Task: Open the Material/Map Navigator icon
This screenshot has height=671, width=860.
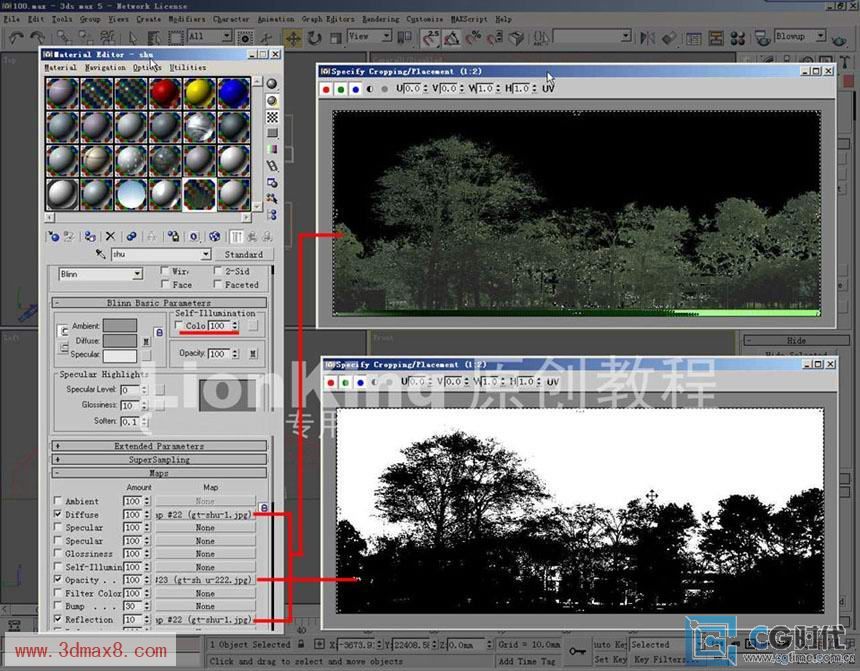Action: [x=272, y=215]
